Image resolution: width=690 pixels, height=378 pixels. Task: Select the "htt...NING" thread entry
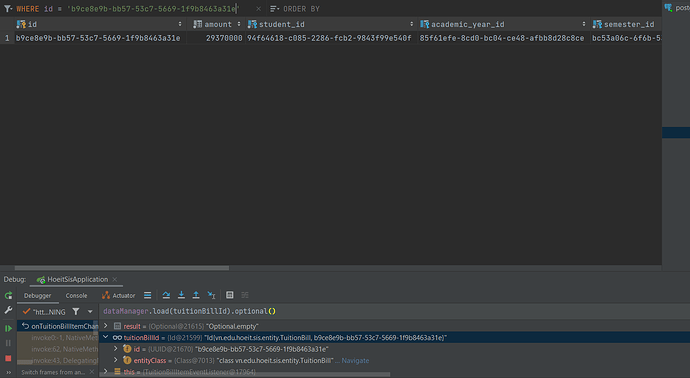(x=44, y=312)
